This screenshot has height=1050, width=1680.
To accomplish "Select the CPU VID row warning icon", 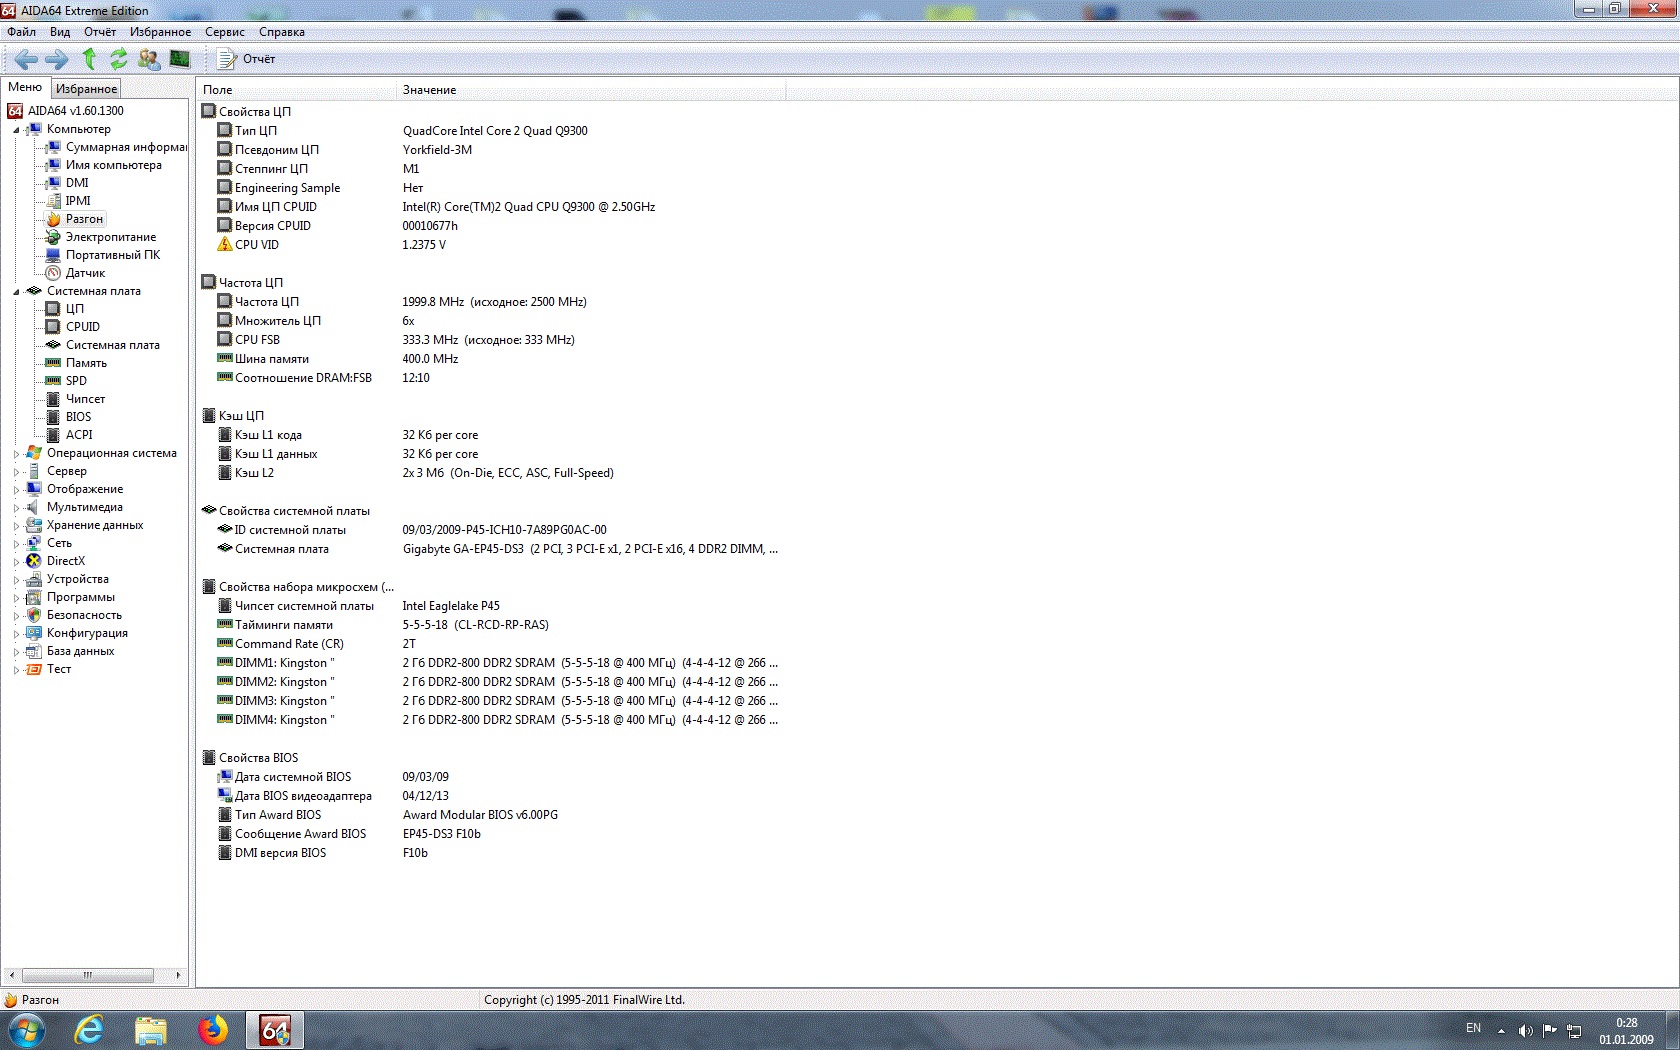I will [225, 244].
